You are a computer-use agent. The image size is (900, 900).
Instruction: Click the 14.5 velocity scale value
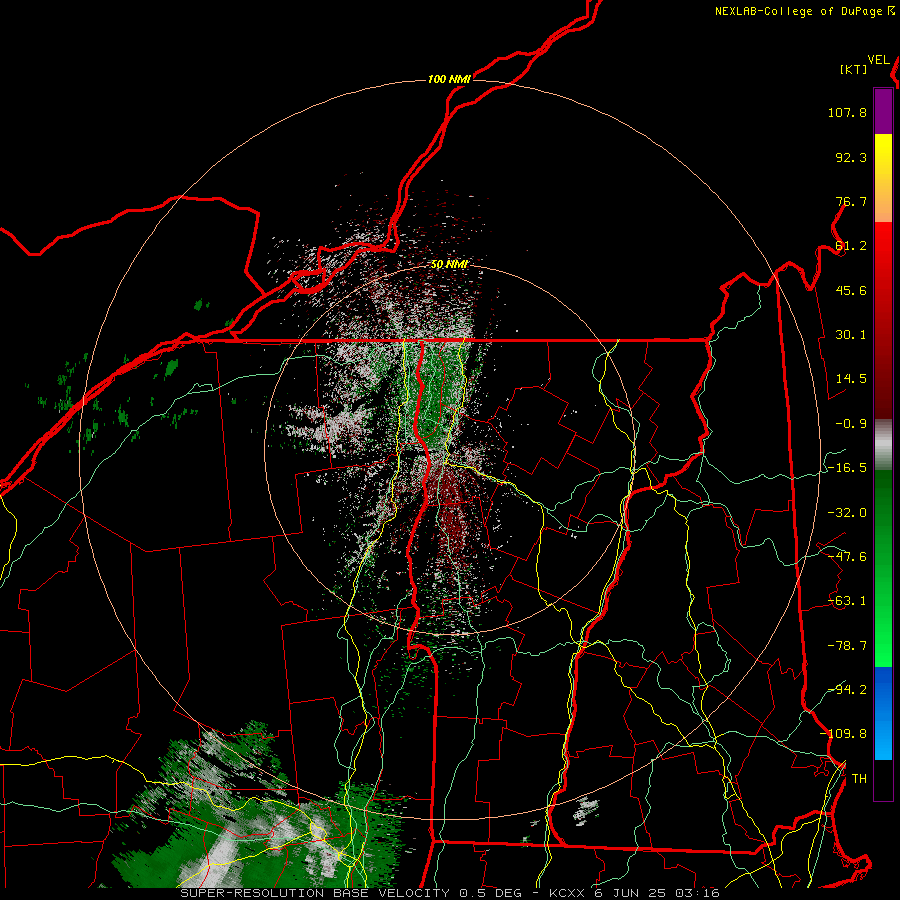coord(851,379)
